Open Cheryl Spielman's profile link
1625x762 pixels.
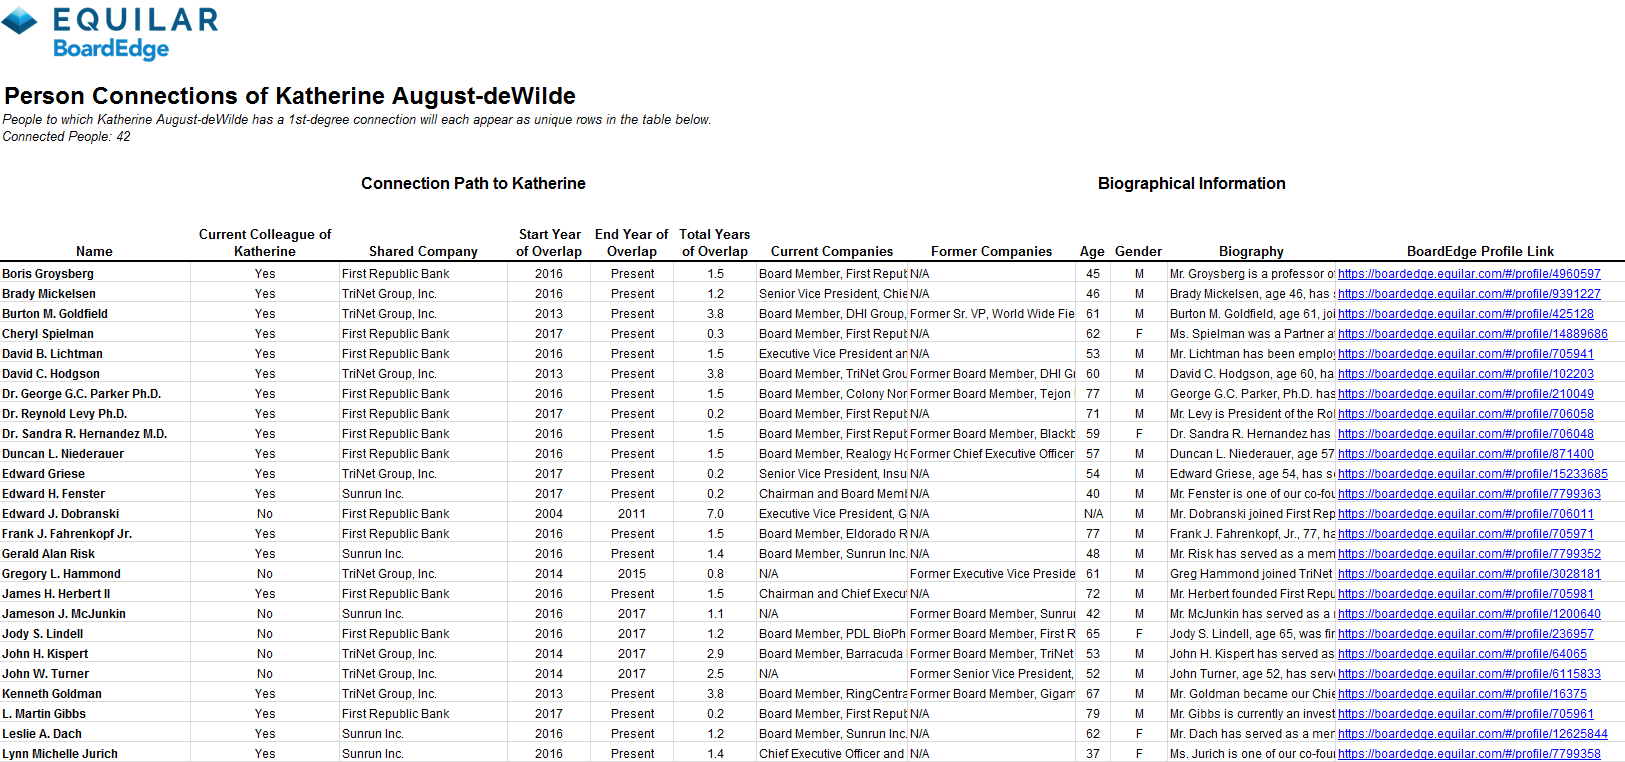[1473, 334]
